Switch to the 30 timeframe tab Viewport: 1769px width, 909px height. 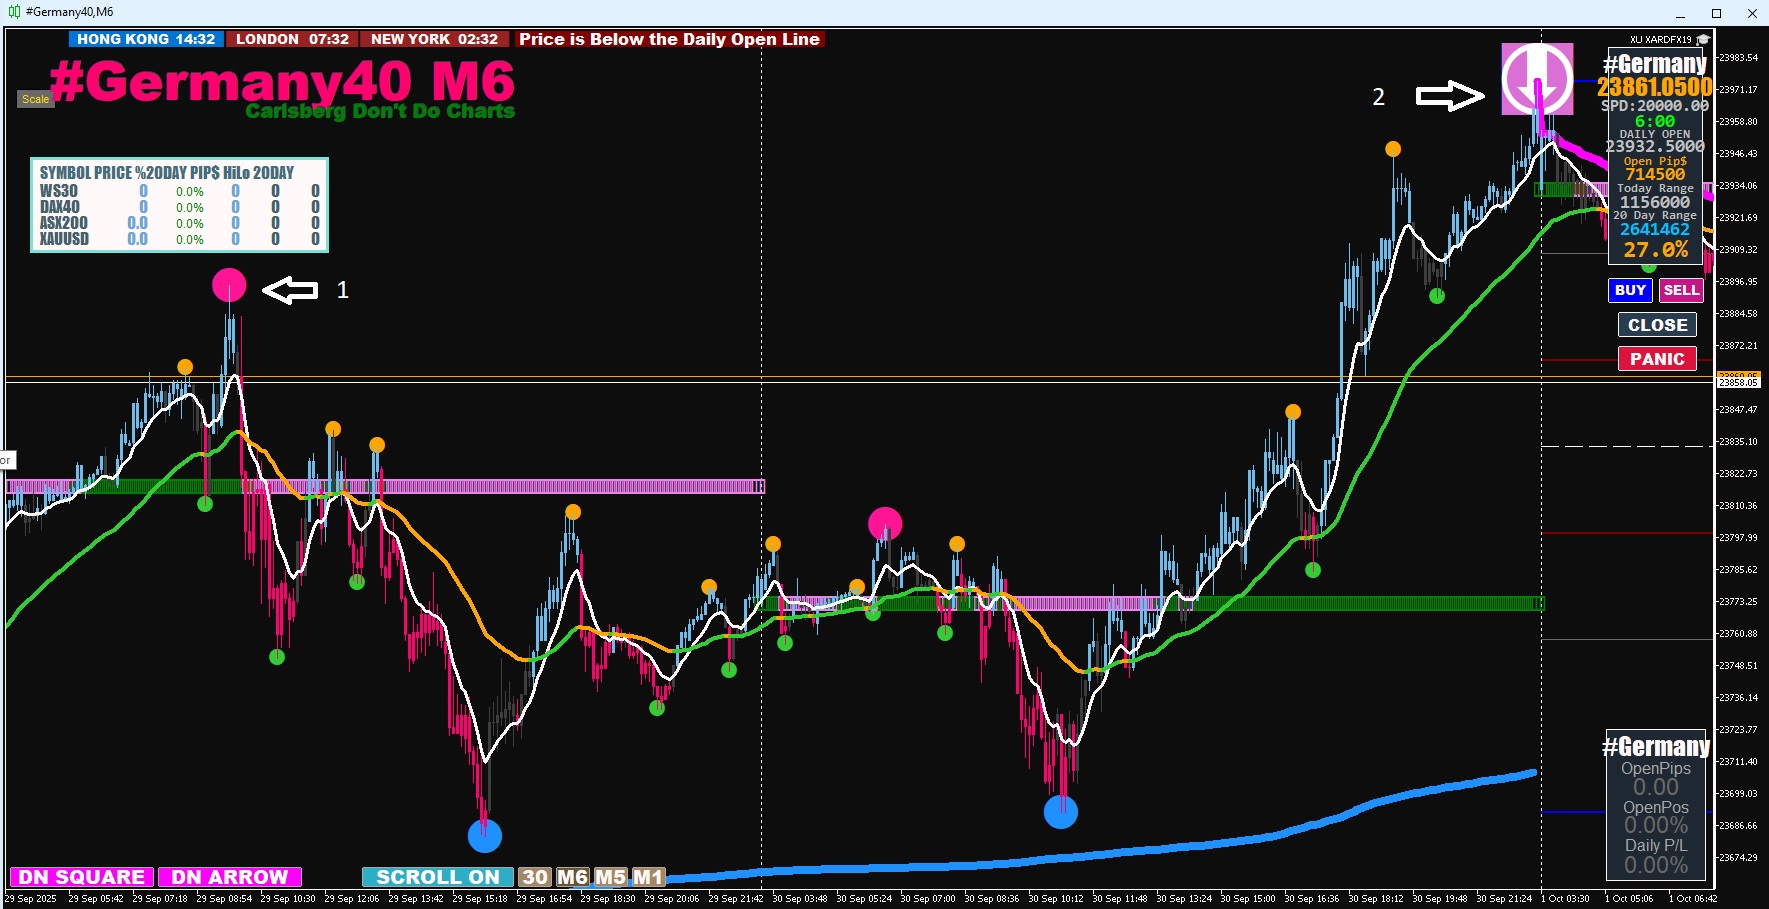(x=535, y=877)
